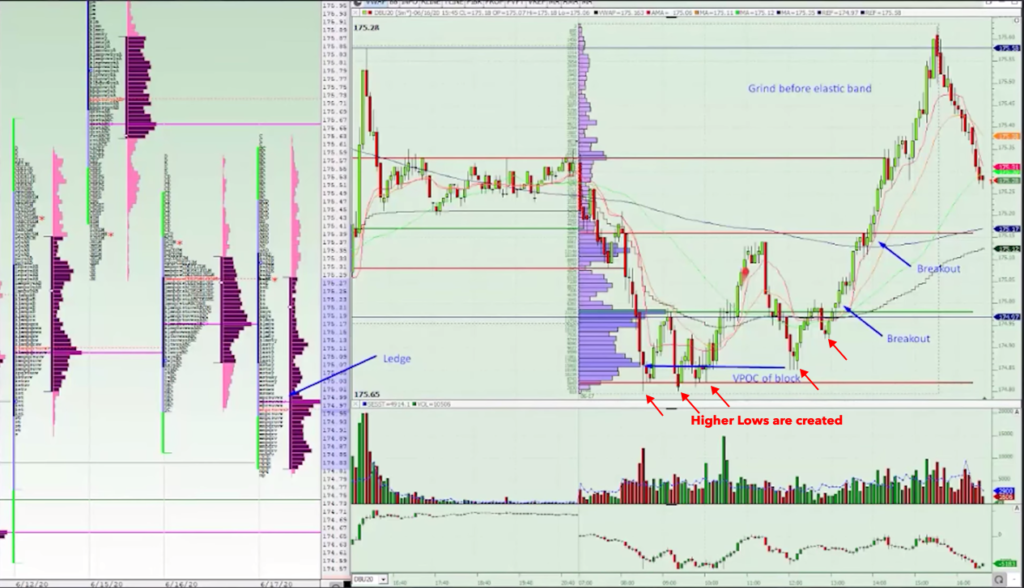Click the 6/16/20 date label on axis

coord(178,580)
